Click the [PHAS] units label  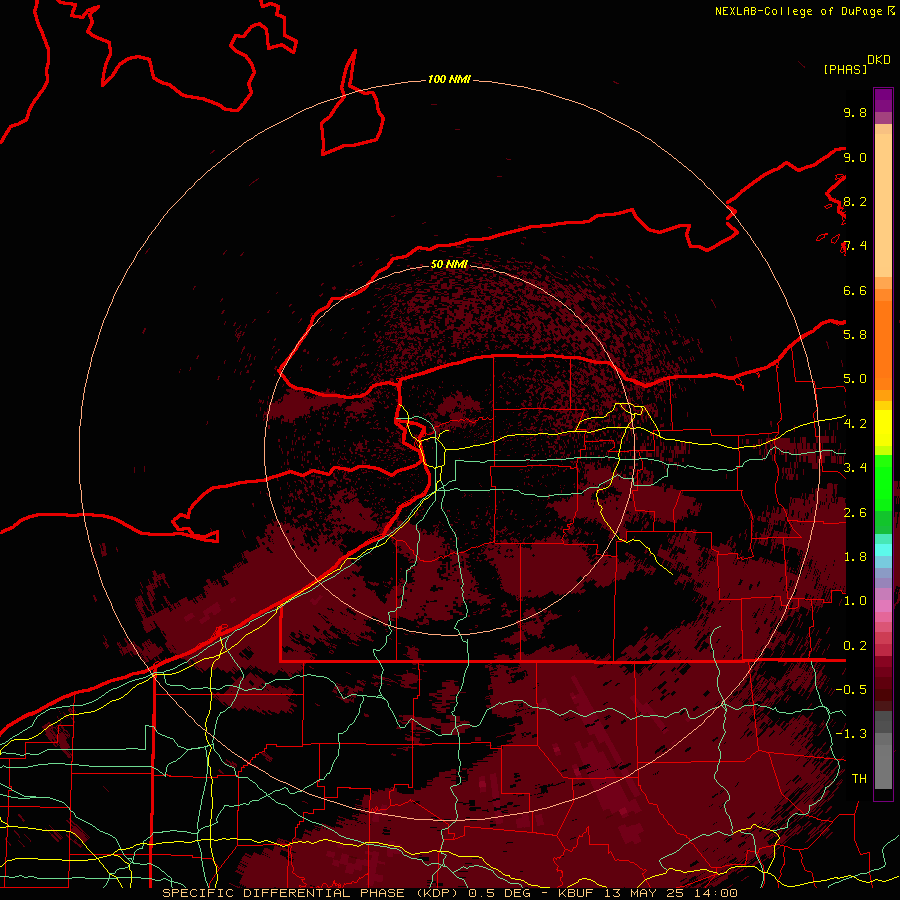point(845,70)
